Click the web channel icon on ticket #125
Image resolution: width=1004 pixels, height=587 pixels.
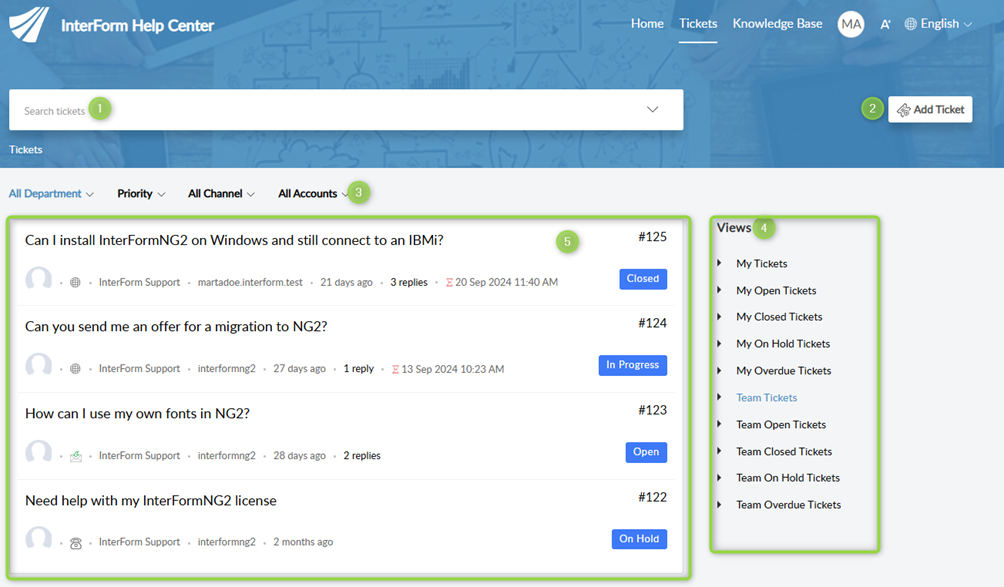pos(76,282)
